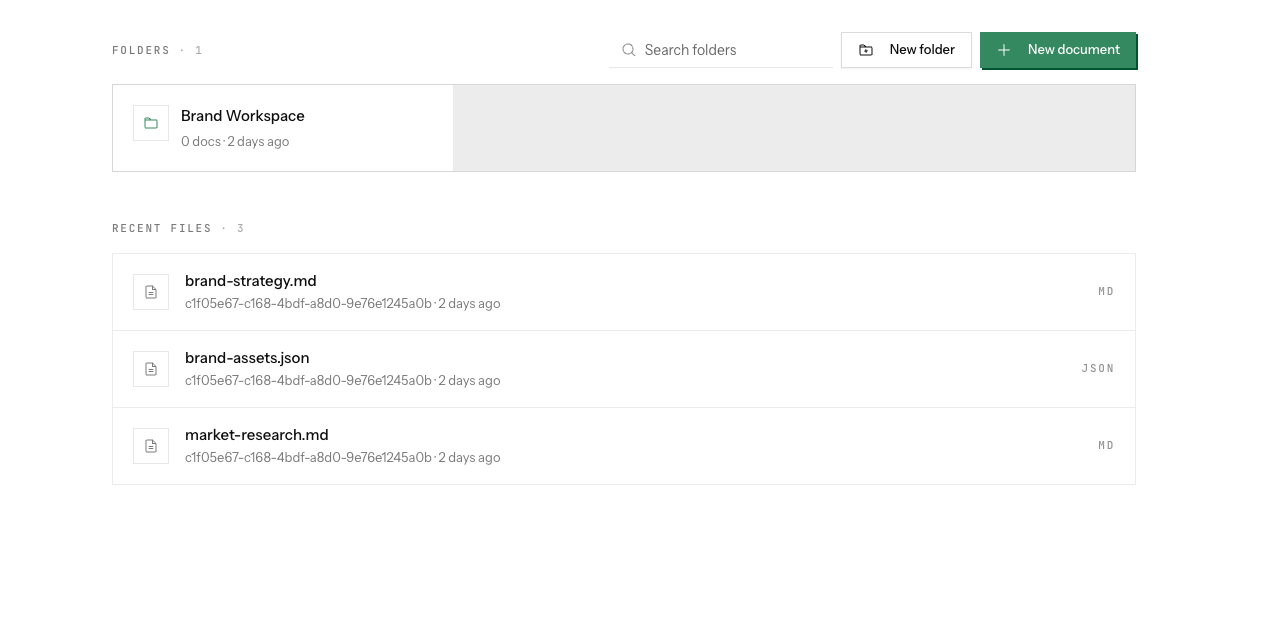
Task: Create a new document
Action: point(1058,50)
